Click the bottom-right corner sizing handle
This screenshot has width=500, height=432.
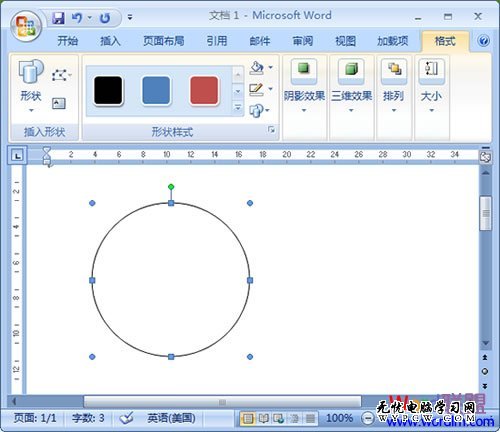[x=250, y=357]
